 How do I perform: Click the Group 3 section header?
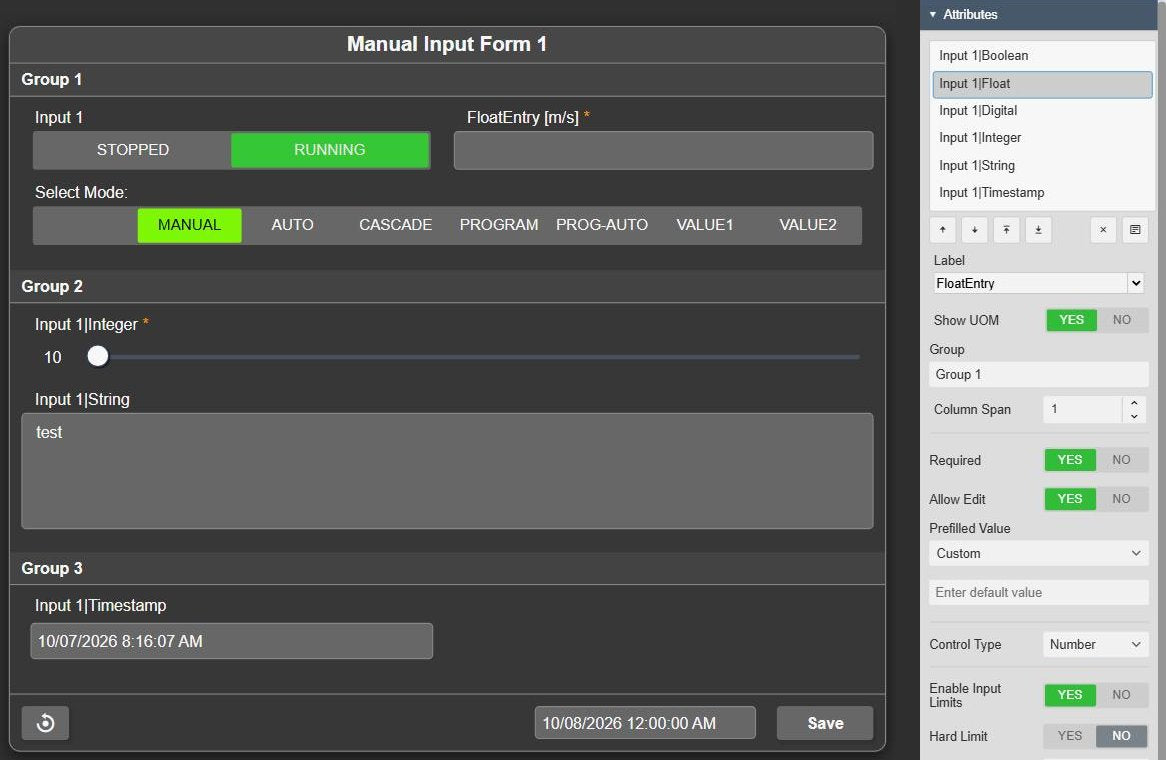pos(447,568)
